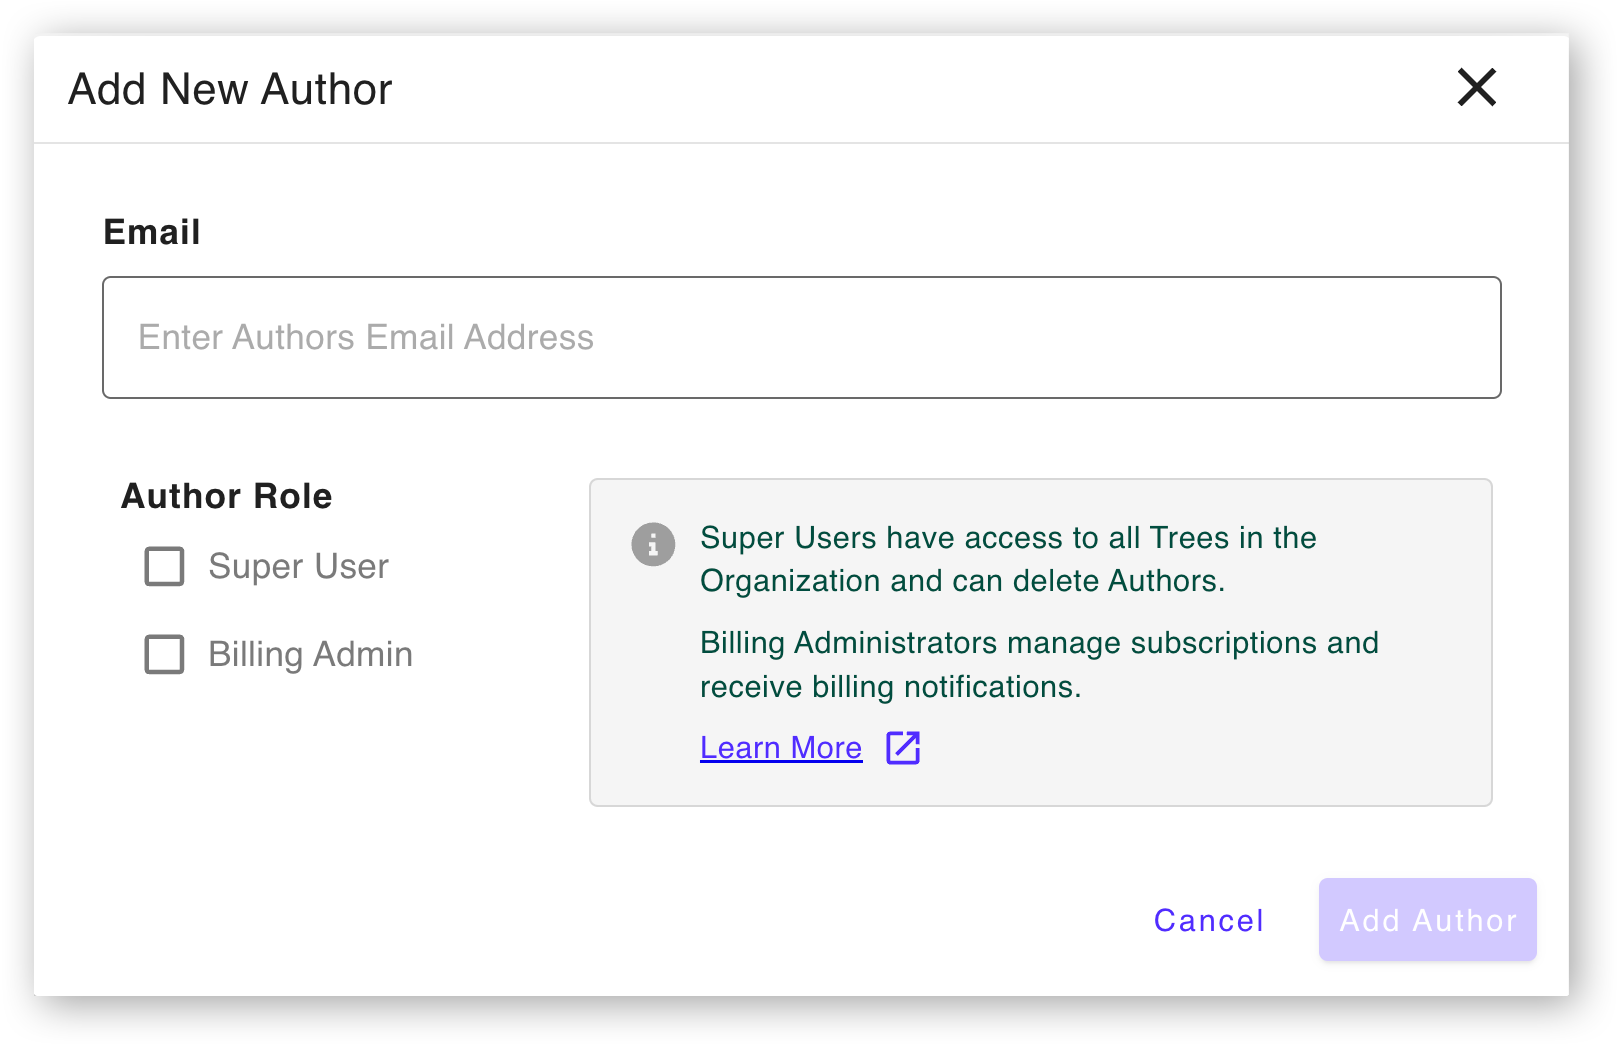Image resolution: width=1618 pixels, height=1046 pixels.
Task: Close the Add New Author dialog
Action: [x=1476, y=88]
